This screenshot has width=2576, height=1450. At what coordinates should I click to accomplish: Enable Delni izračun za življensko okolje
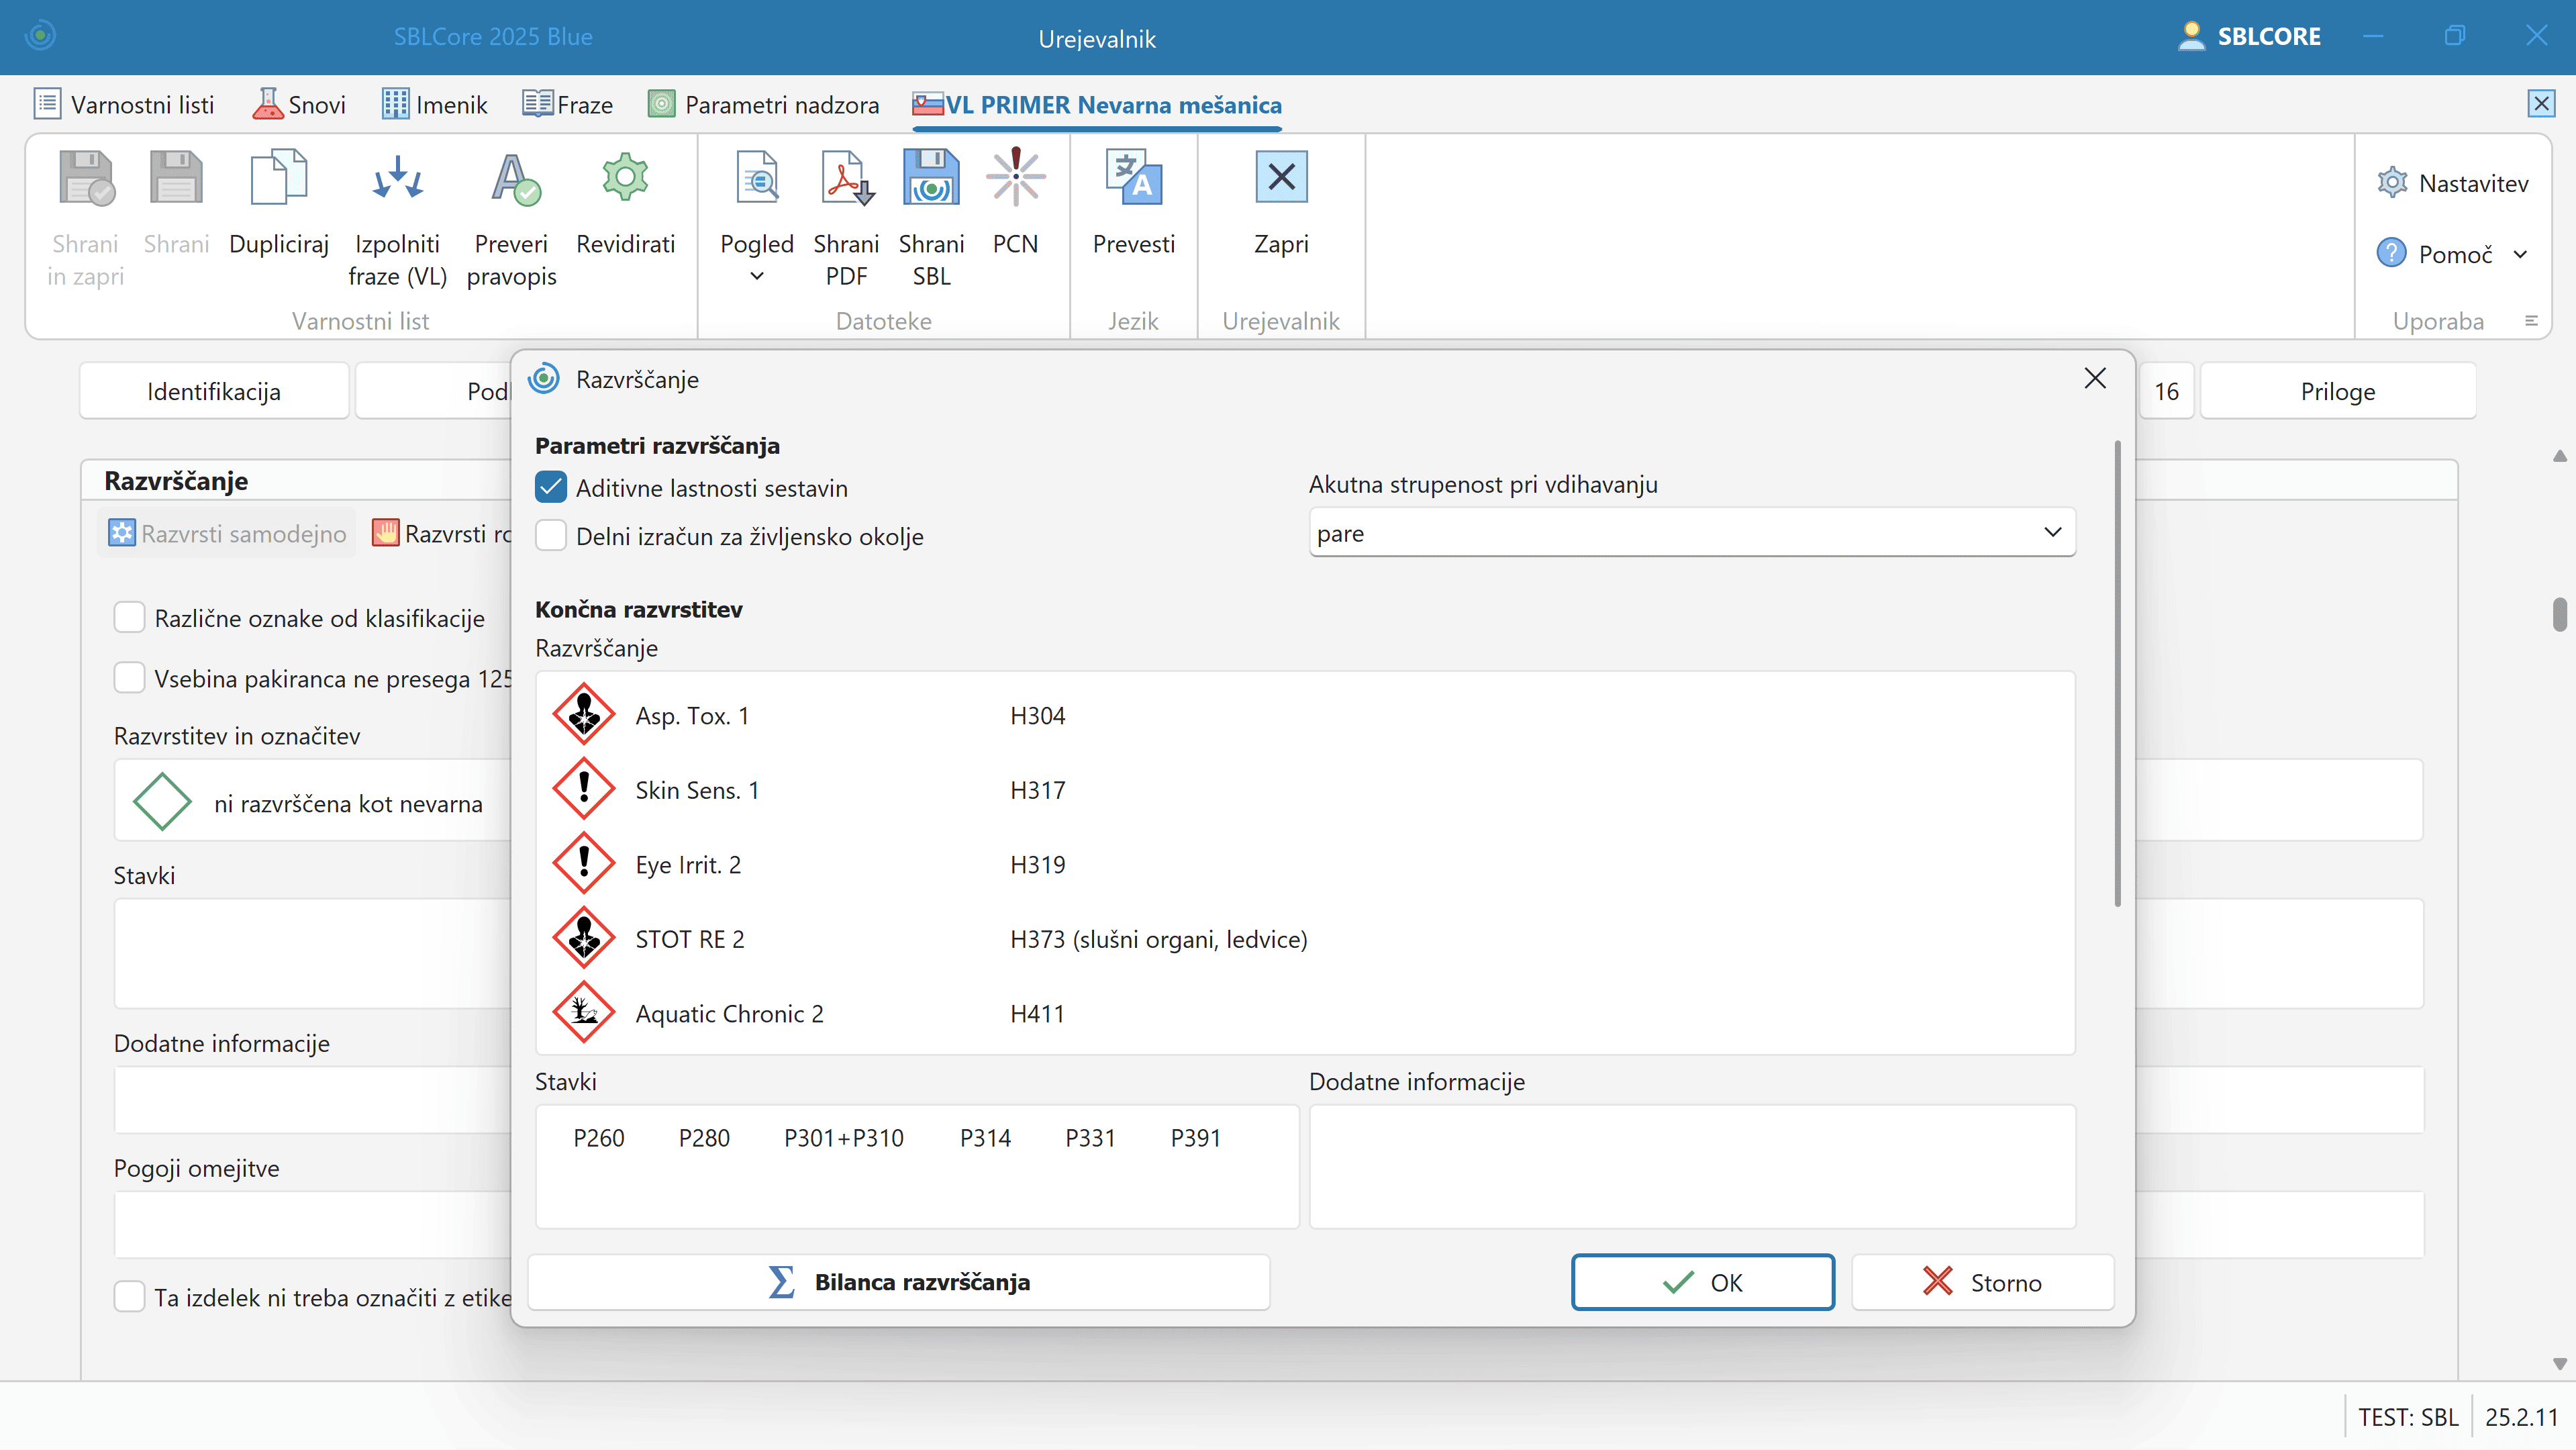tap(551, 536)
